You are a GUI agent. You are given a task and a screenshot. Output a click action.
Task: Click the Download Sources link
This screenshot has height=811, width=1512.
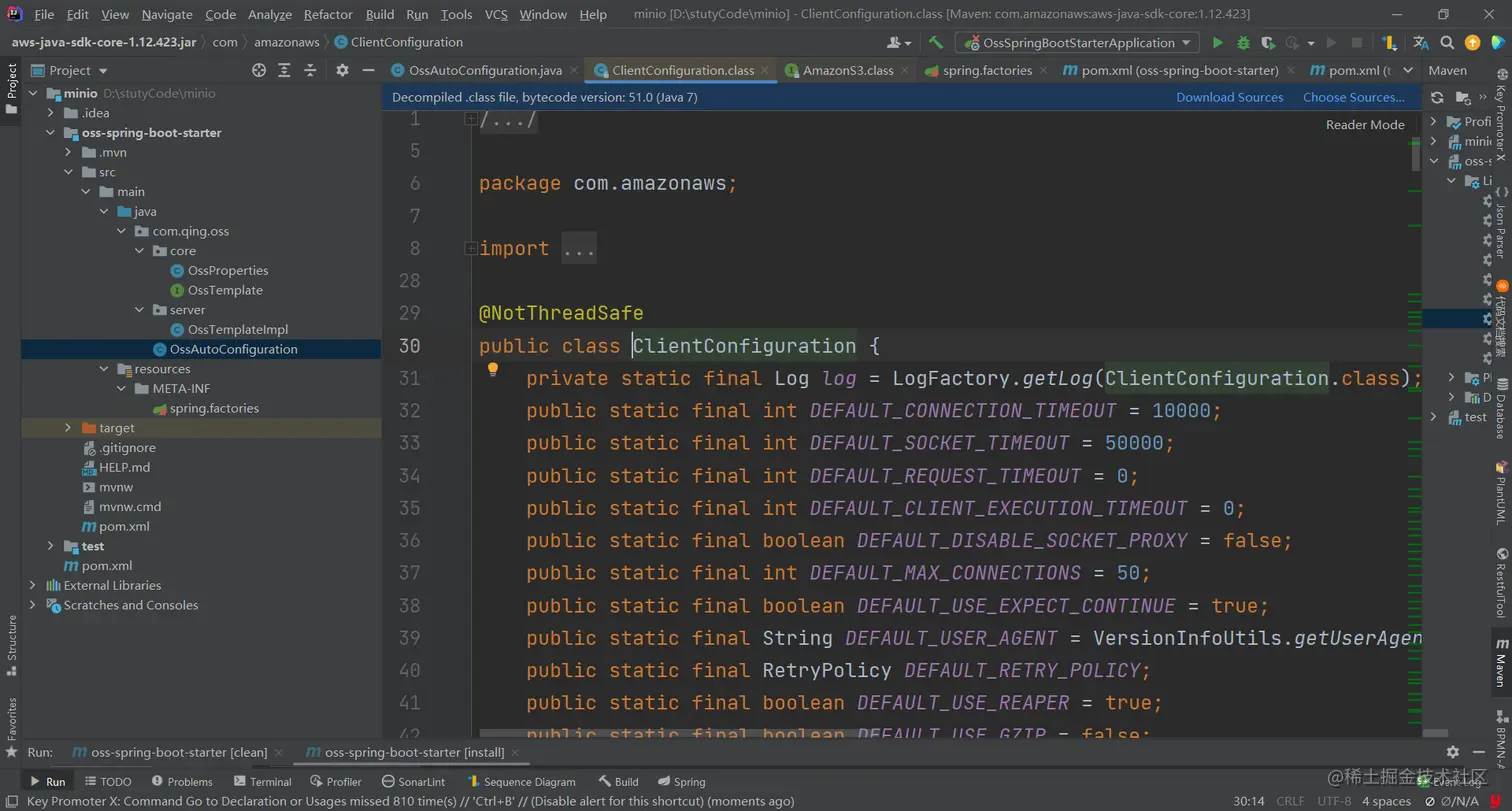(x=1229, y=97)
